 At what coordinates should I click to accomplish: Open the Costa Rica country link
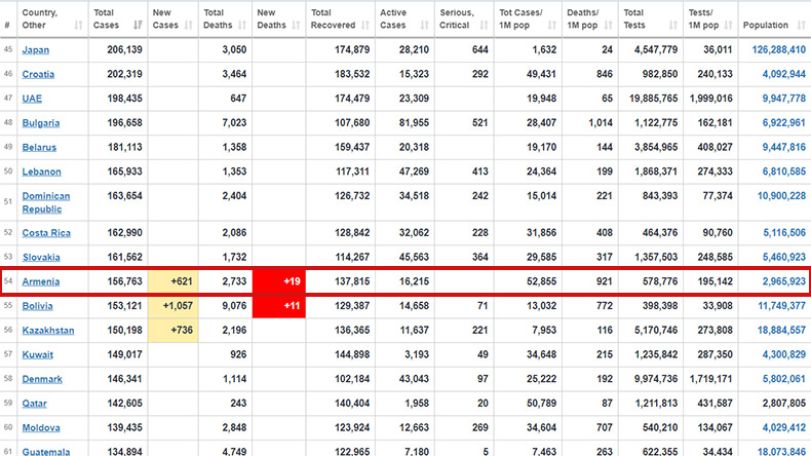46,233
